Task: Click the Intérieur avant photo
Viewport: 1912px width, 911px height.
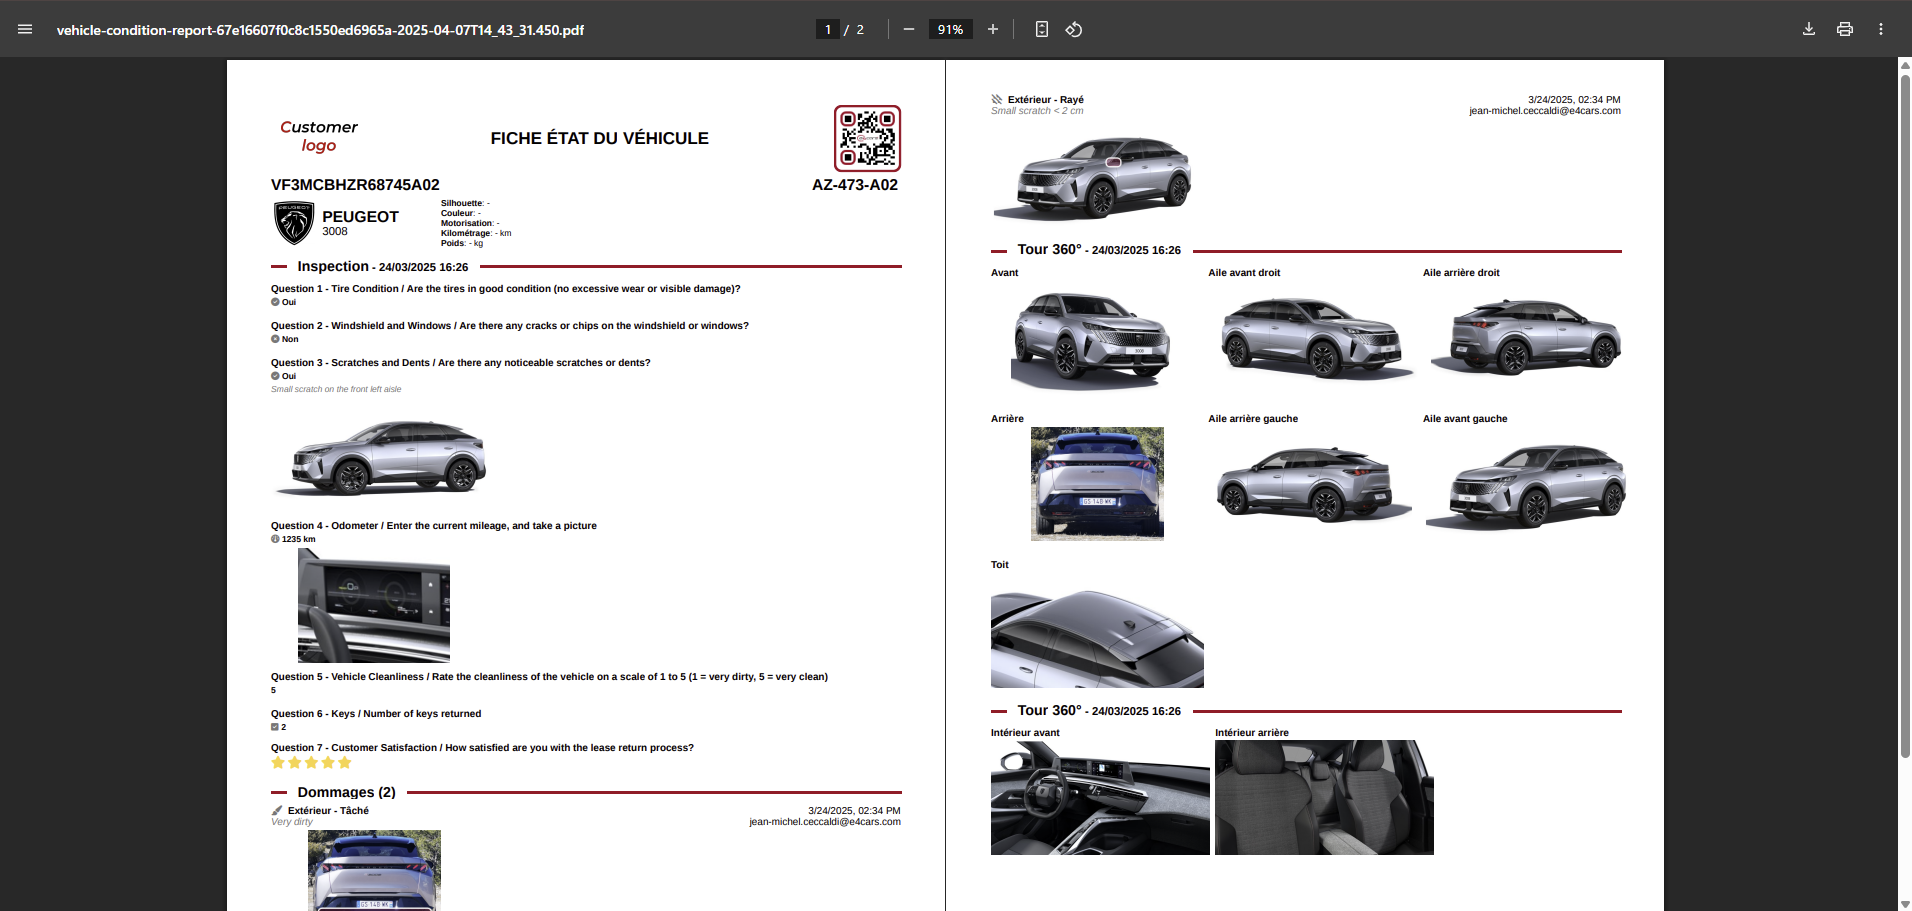Action: [x=1099, y=798]
